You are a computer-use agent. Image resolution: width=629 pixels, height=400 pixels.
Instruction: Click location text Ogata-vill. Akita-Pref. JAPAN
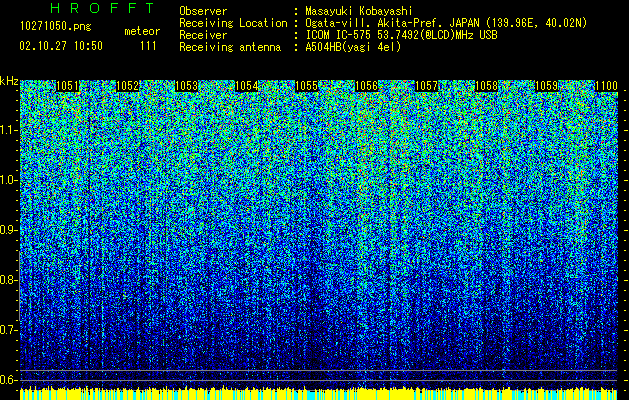pos(394,23)
